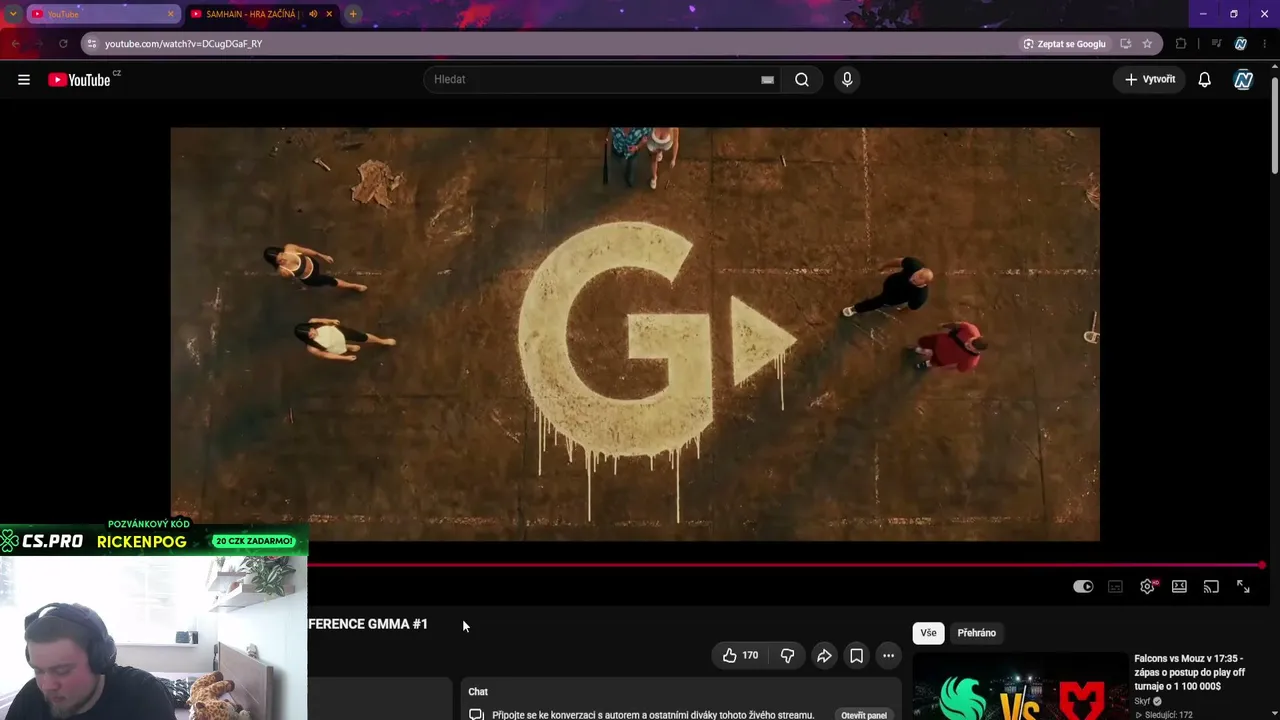Dislike the video with thumbs down
This screenshot has width=1280, height=720.
[x=787, y=656]
